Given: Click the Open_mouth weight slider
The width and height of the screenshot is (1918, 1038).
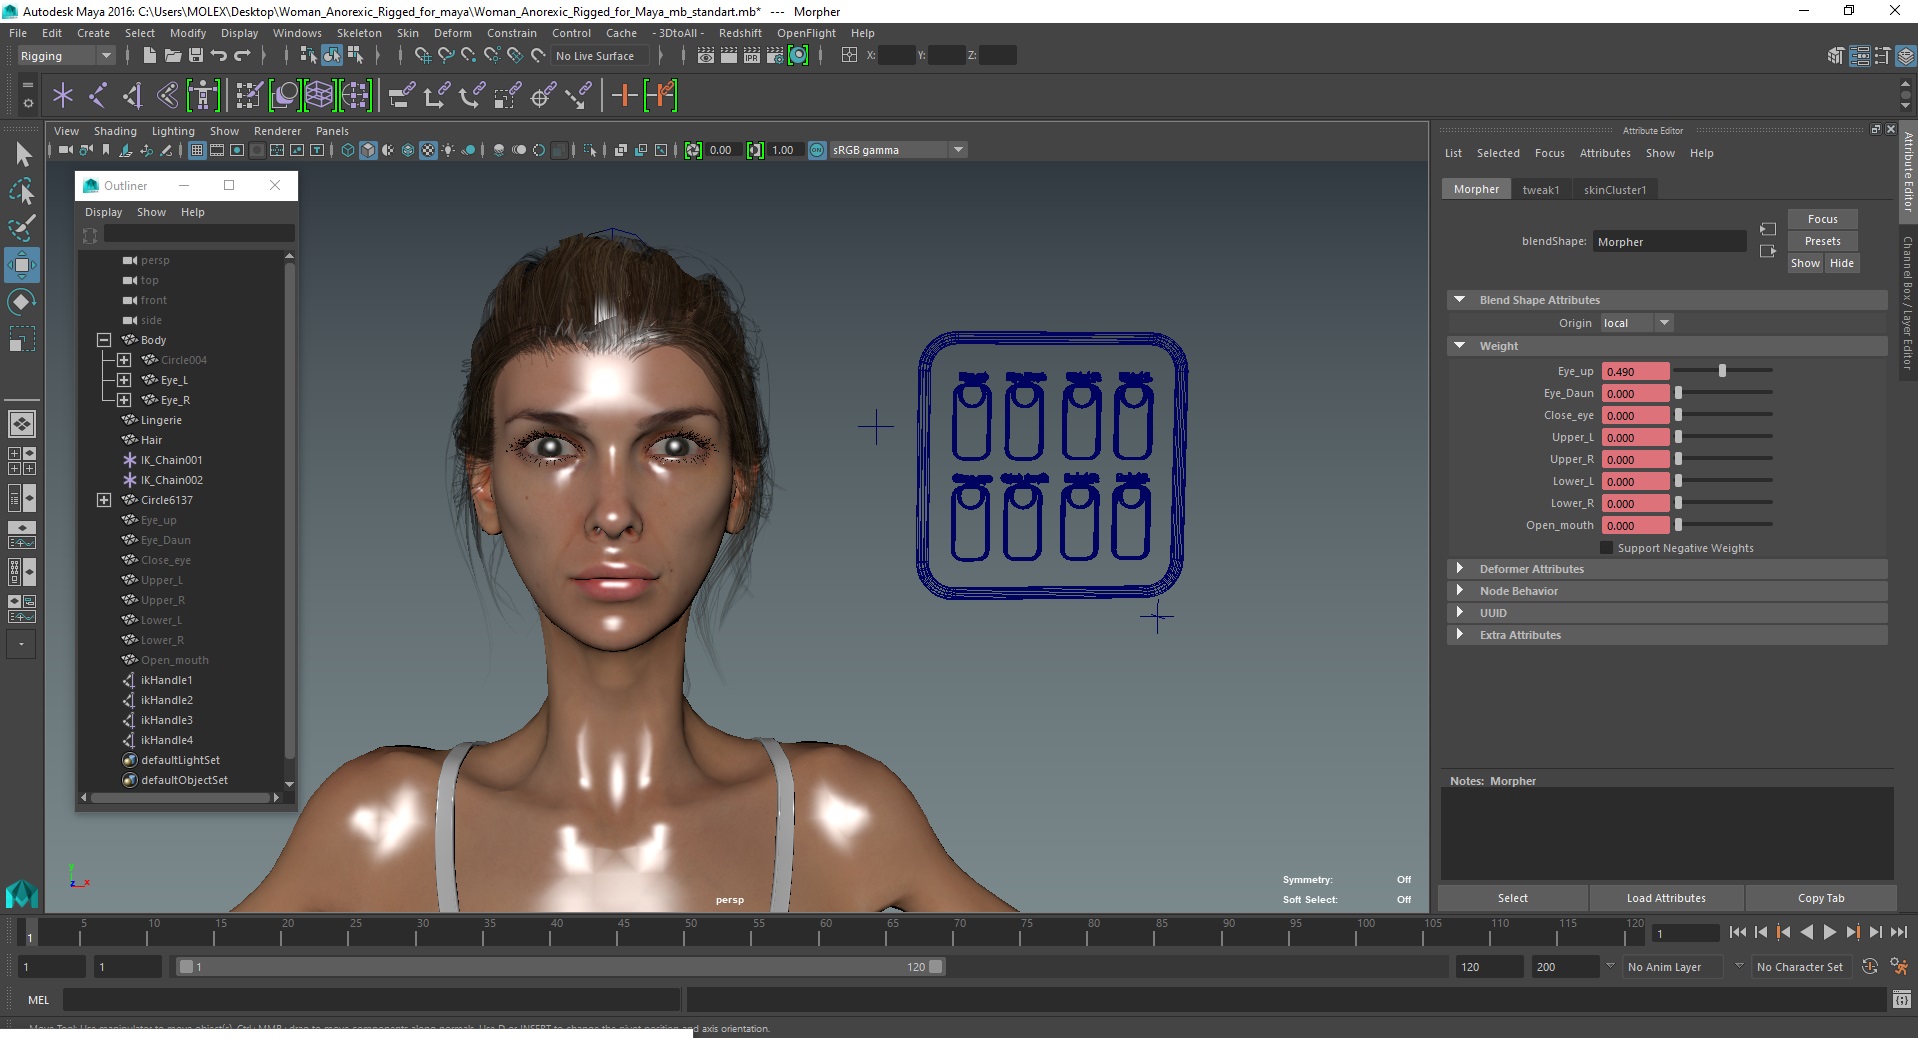Looking at the screenshot, I should pyautogui.click(x=1723, y=525).
